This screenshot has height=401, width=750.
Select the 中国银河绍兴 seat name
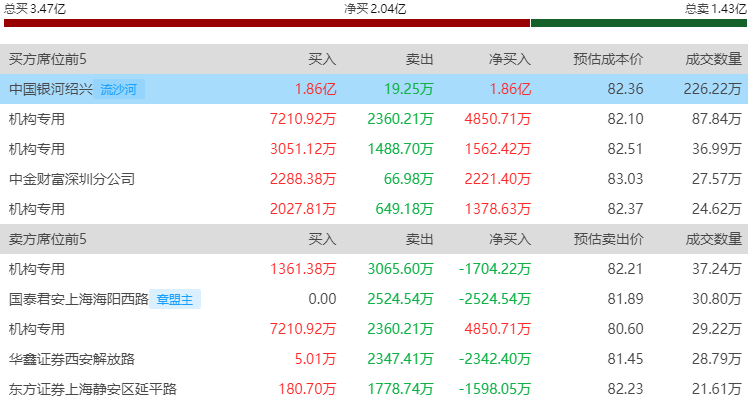tap(51, 89)
